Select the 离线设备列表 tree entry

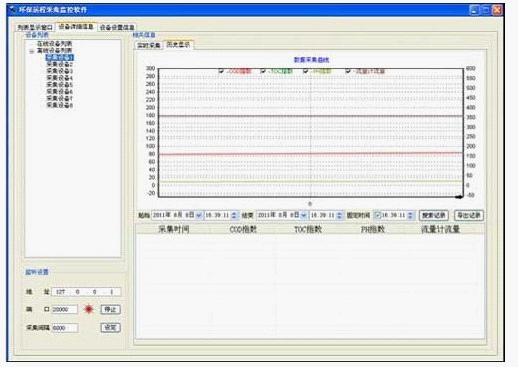pos(54,50)
